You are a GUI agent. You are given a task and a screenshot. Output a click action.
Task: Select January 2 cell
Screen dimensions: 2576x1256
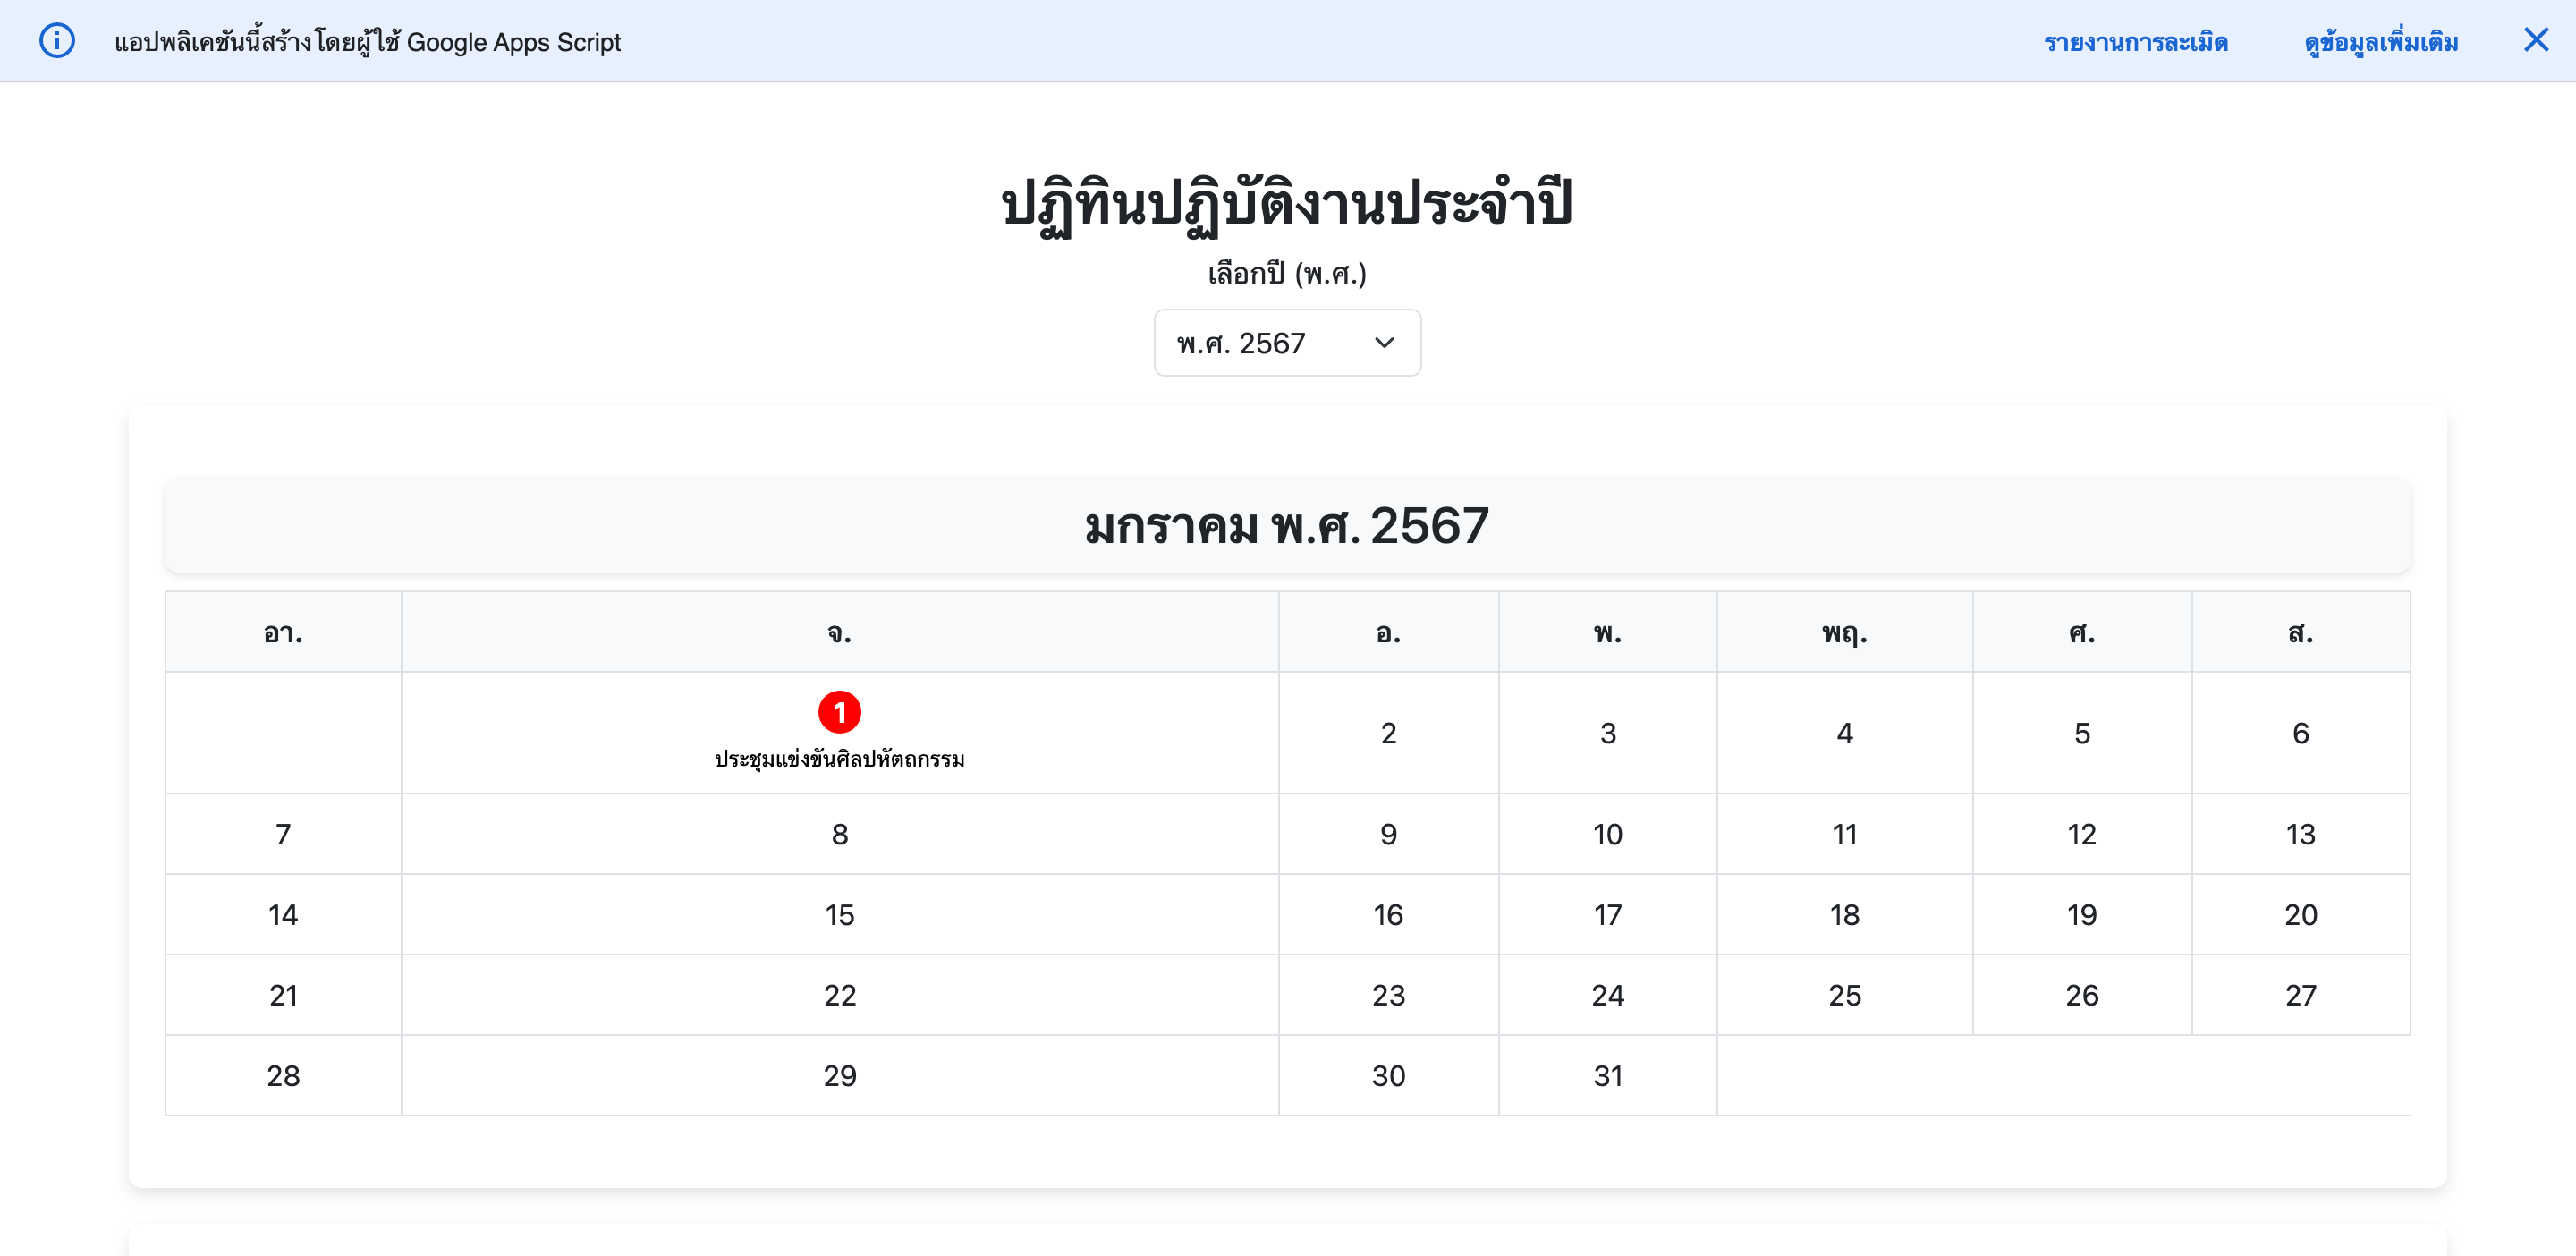1388,732
